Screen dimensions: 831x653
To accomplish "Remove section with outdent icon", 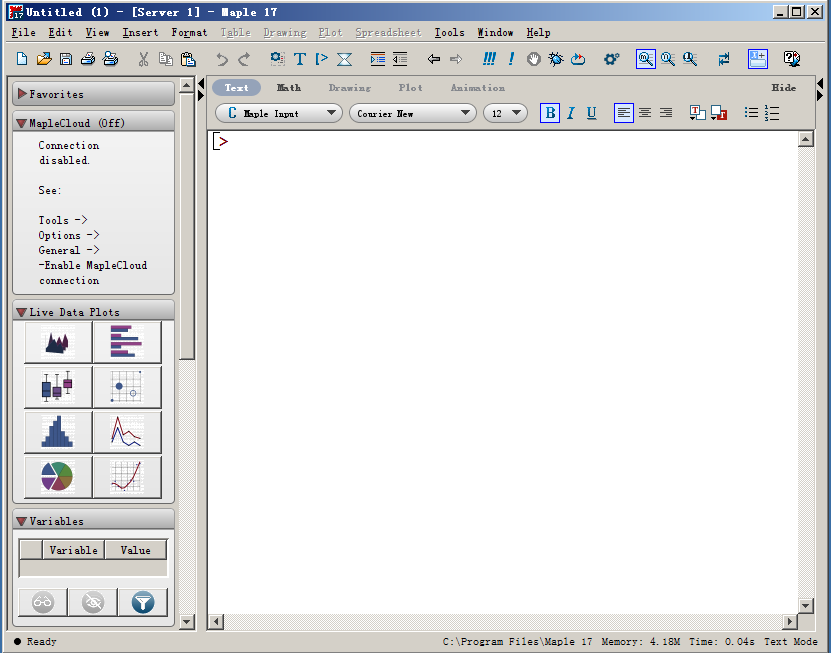I will click(x=400, y=59).
